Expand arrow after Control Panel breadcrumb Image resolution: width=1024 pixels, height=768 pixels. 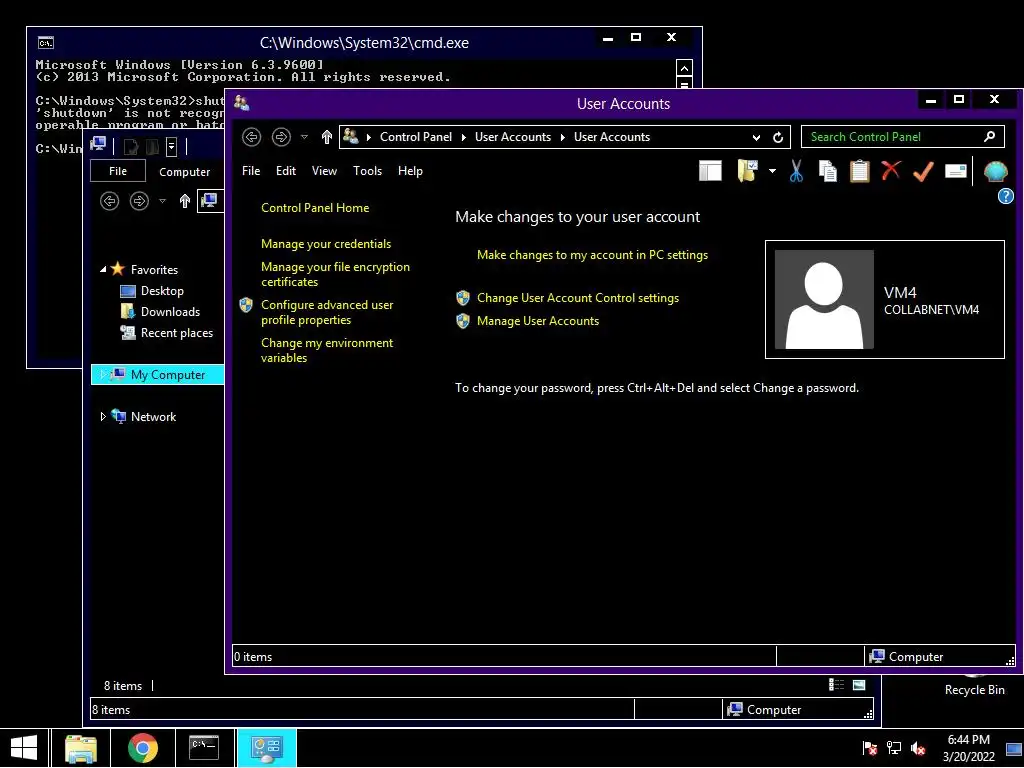coord(464,137)
